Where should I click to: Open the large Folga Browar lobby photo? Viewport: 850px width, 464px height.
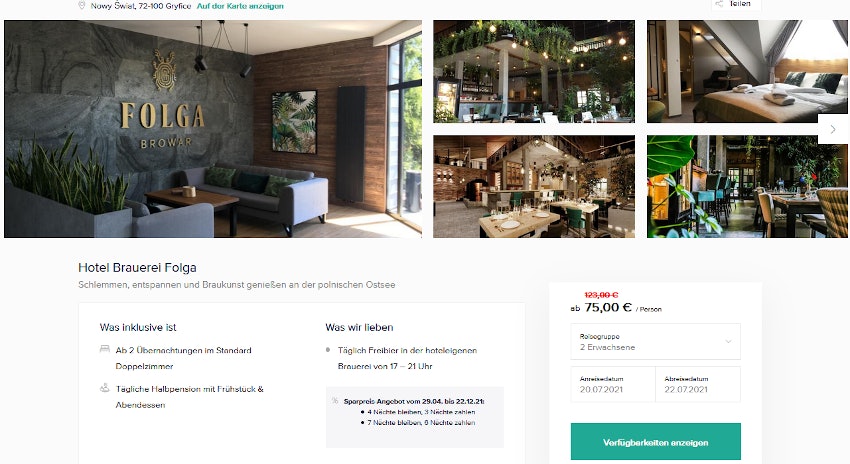[x=213, y=129]
